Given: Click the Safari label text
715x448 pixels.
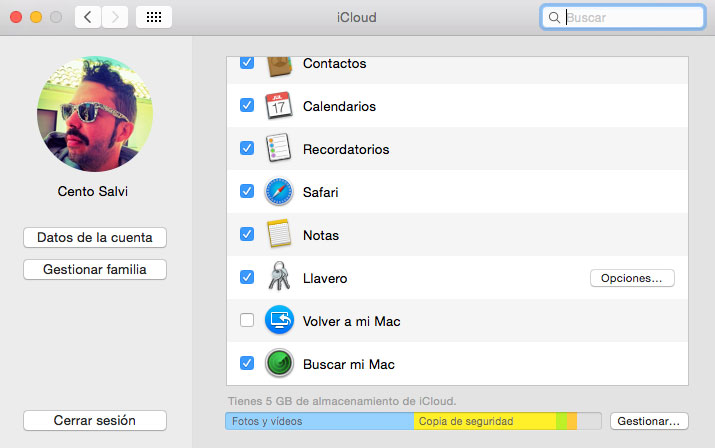Looking at the screenshot, I should [321, 192].
